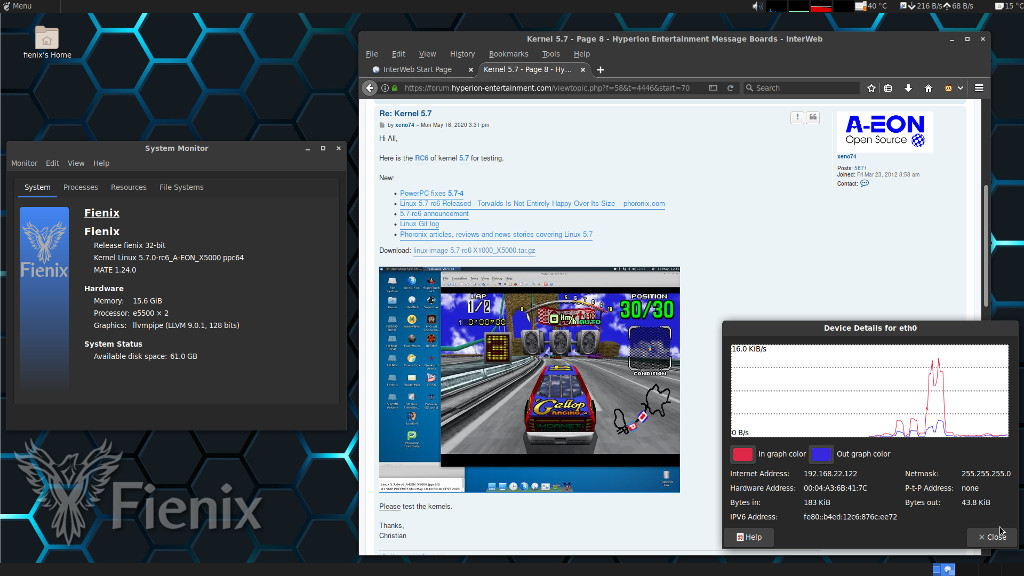Screen dimensions: 1024x576
Task: Open the bookmarks library icon
Action: pos(888,88)
